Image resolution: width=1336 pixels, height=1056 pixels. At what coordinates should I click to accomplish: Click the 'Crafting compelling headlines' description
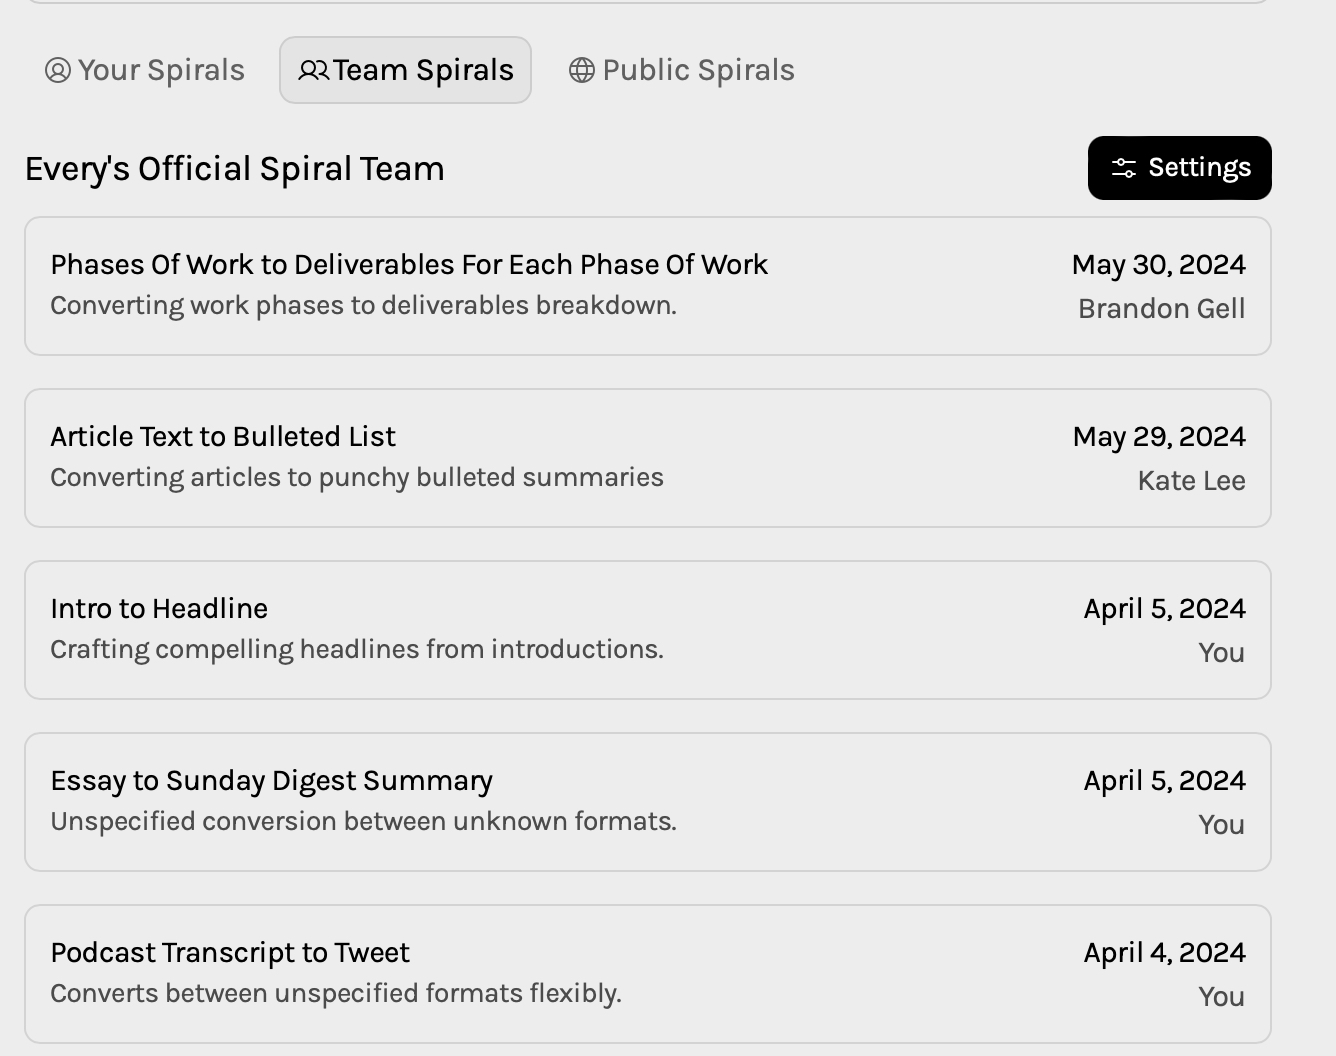click(357, 649)
